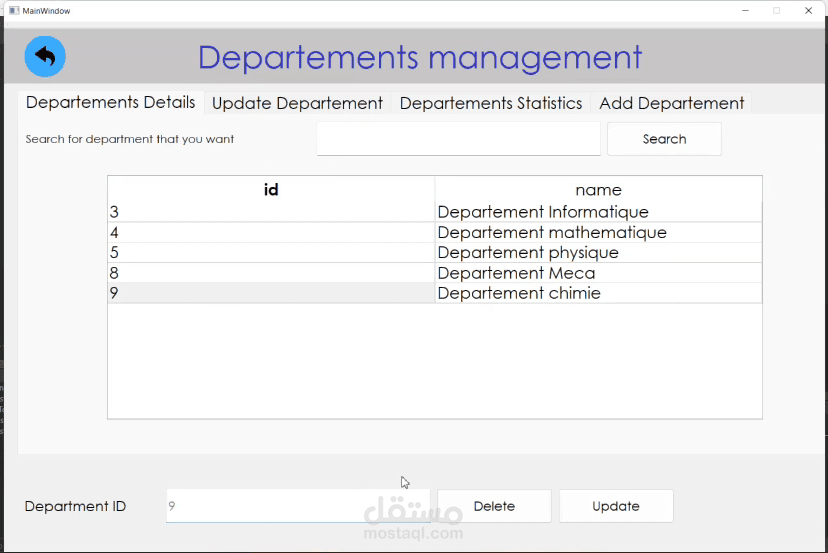828x553 pixels.
Task: Click the blue back arrow icon
Action: tap(45, 57)
